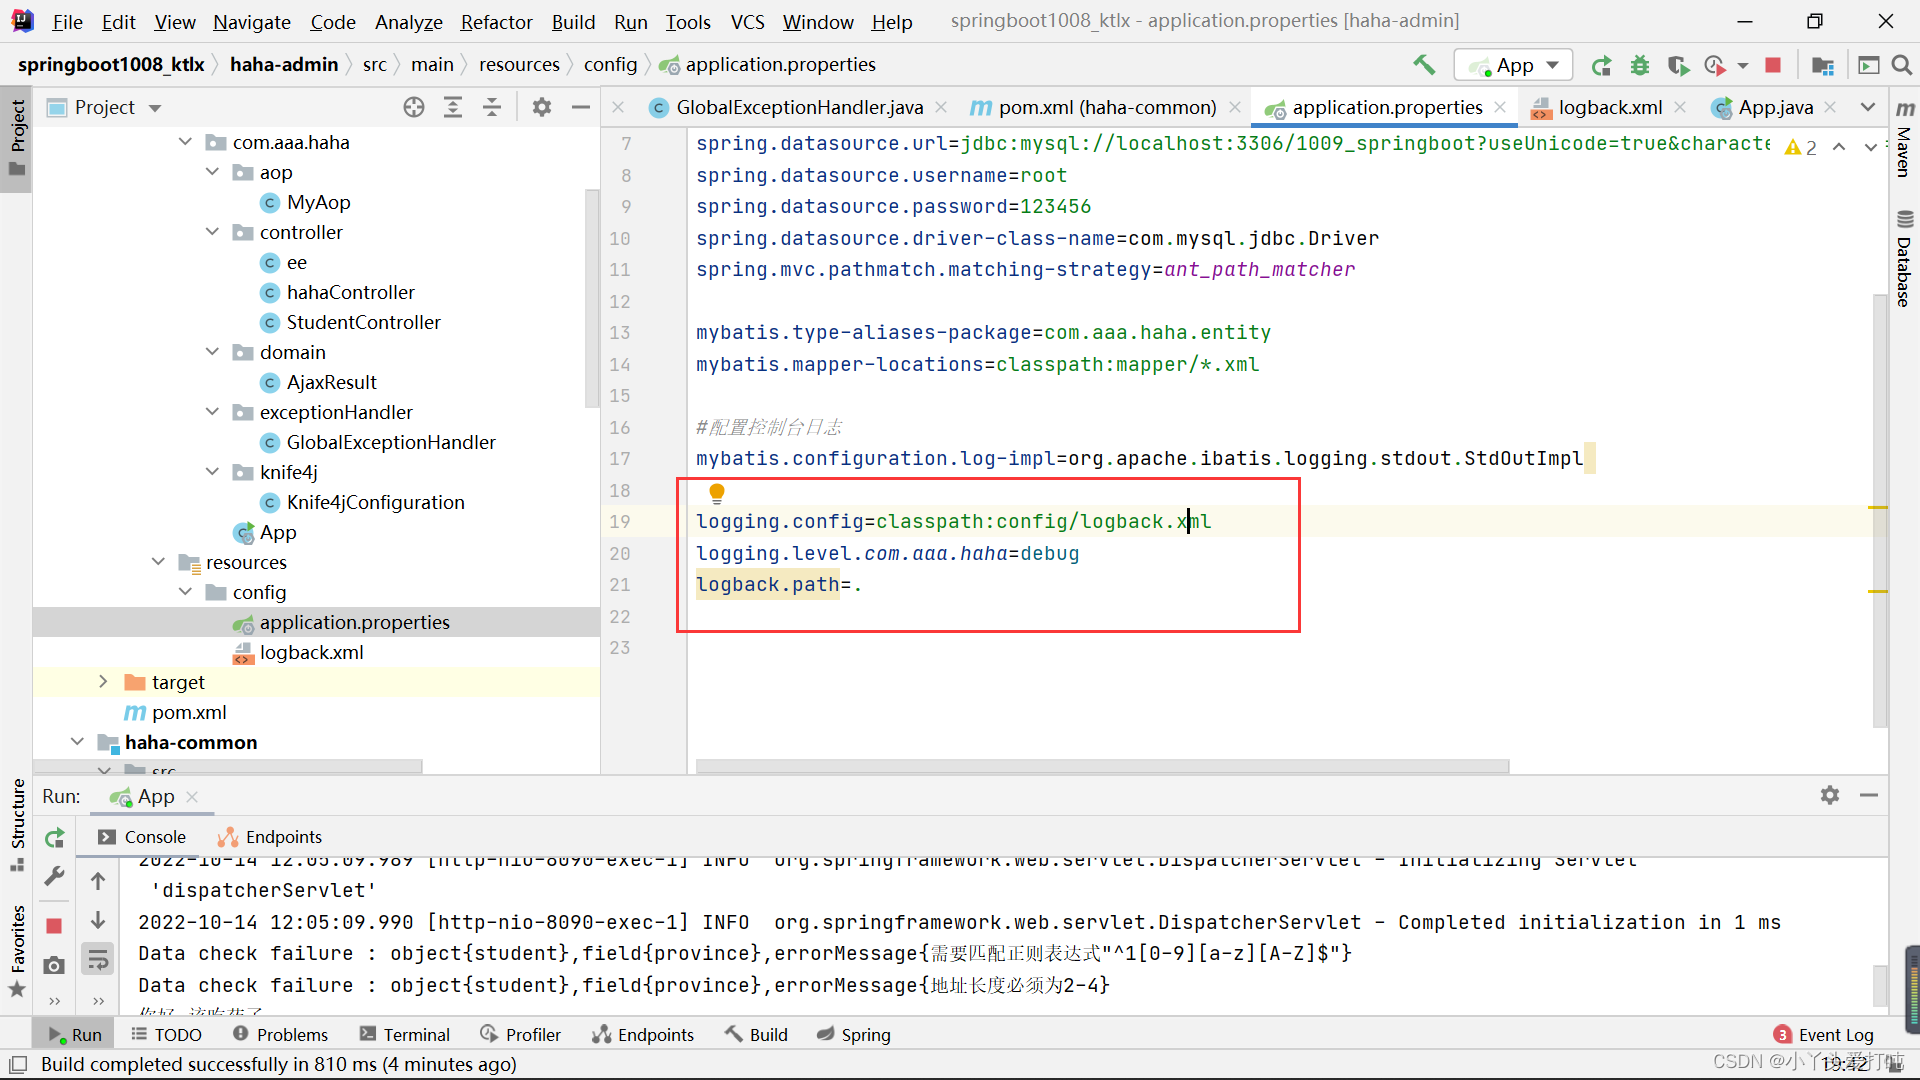Open Project Structure icon in toolbar
The image size is (1920, 1080).
1823,65
